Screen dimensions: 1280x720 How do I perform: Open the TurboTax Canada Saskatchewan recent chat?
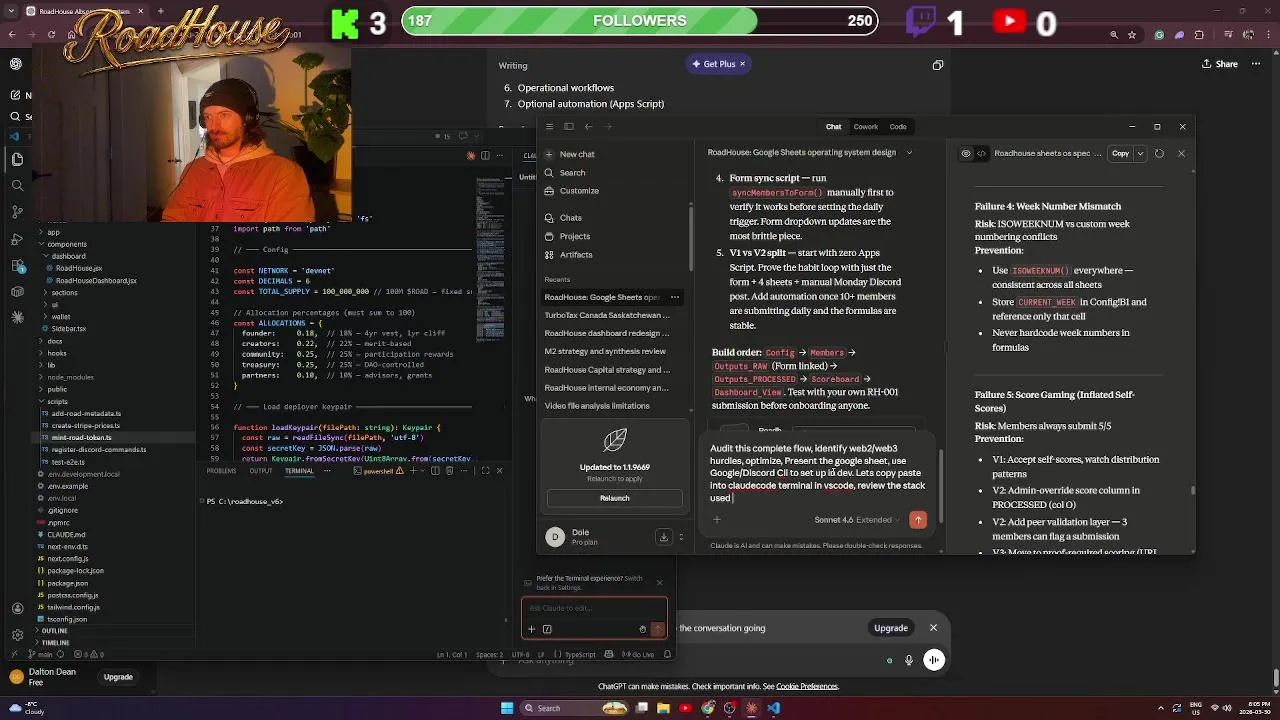[x=607, y=315]
